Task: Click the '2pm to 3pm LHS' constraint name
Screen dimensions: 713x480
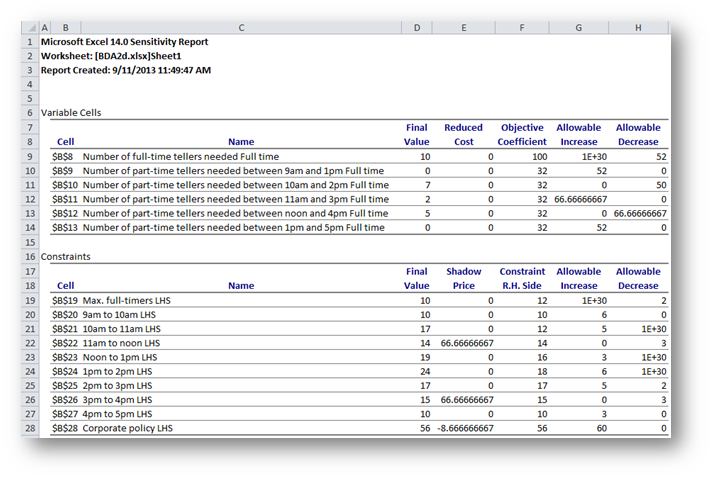Action: pos(117,385)
